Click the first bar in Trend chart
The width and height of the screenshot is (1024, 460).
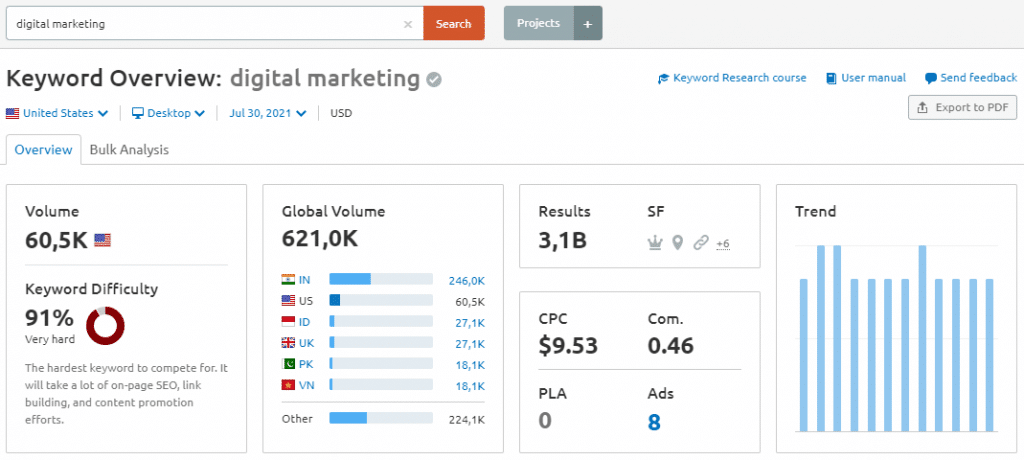coord(804,355)
